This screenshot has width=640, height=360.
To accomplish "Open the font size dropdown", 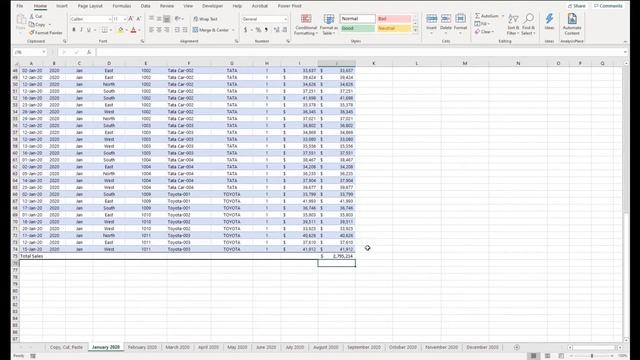I will pos(124,19).
